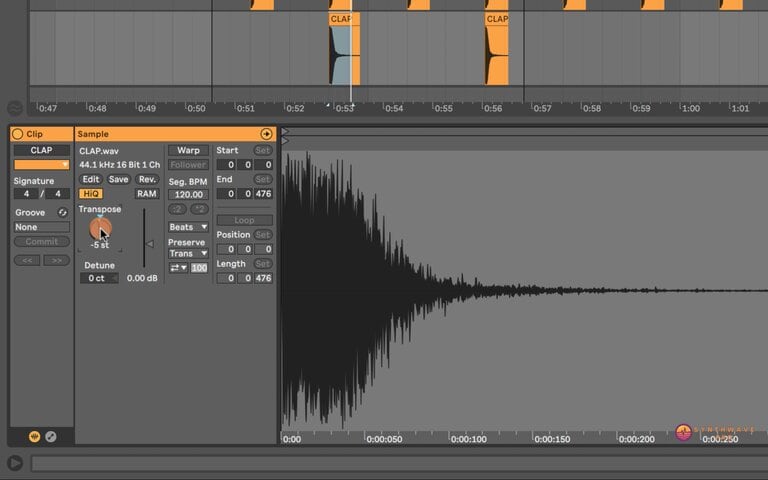
Task: Select the selected CLAP clip in arrangement
Action: coord(344,49)
